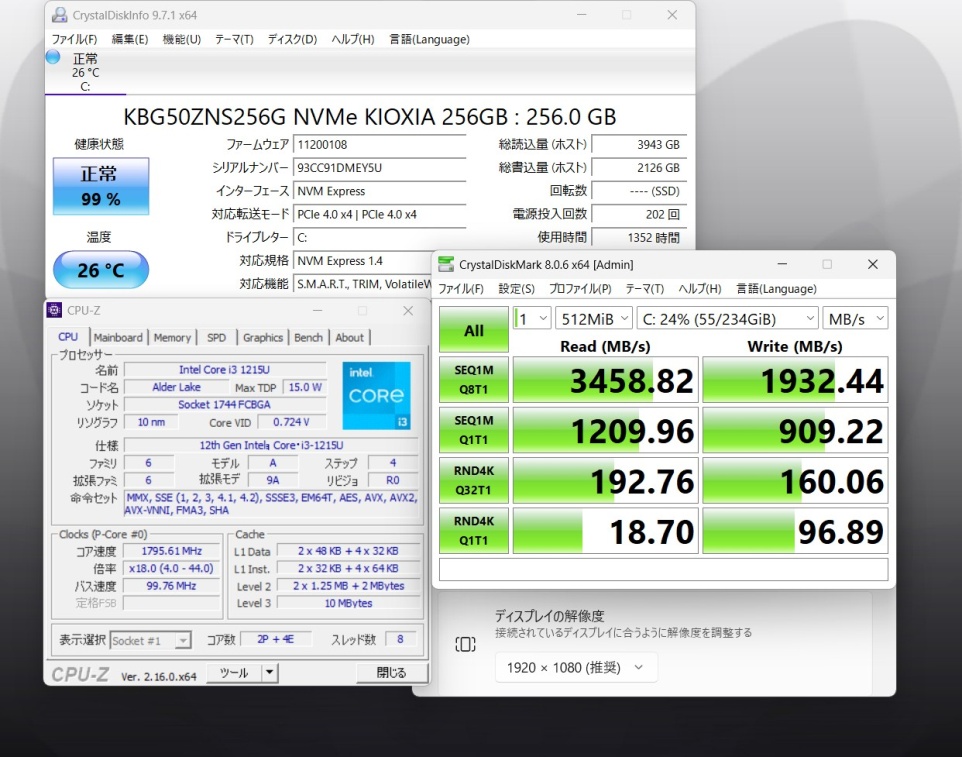The height and width of the screenshot is (757, 962).
Task: Click the serial number field 93CC91DMEY5U
Action: (379, 168)
